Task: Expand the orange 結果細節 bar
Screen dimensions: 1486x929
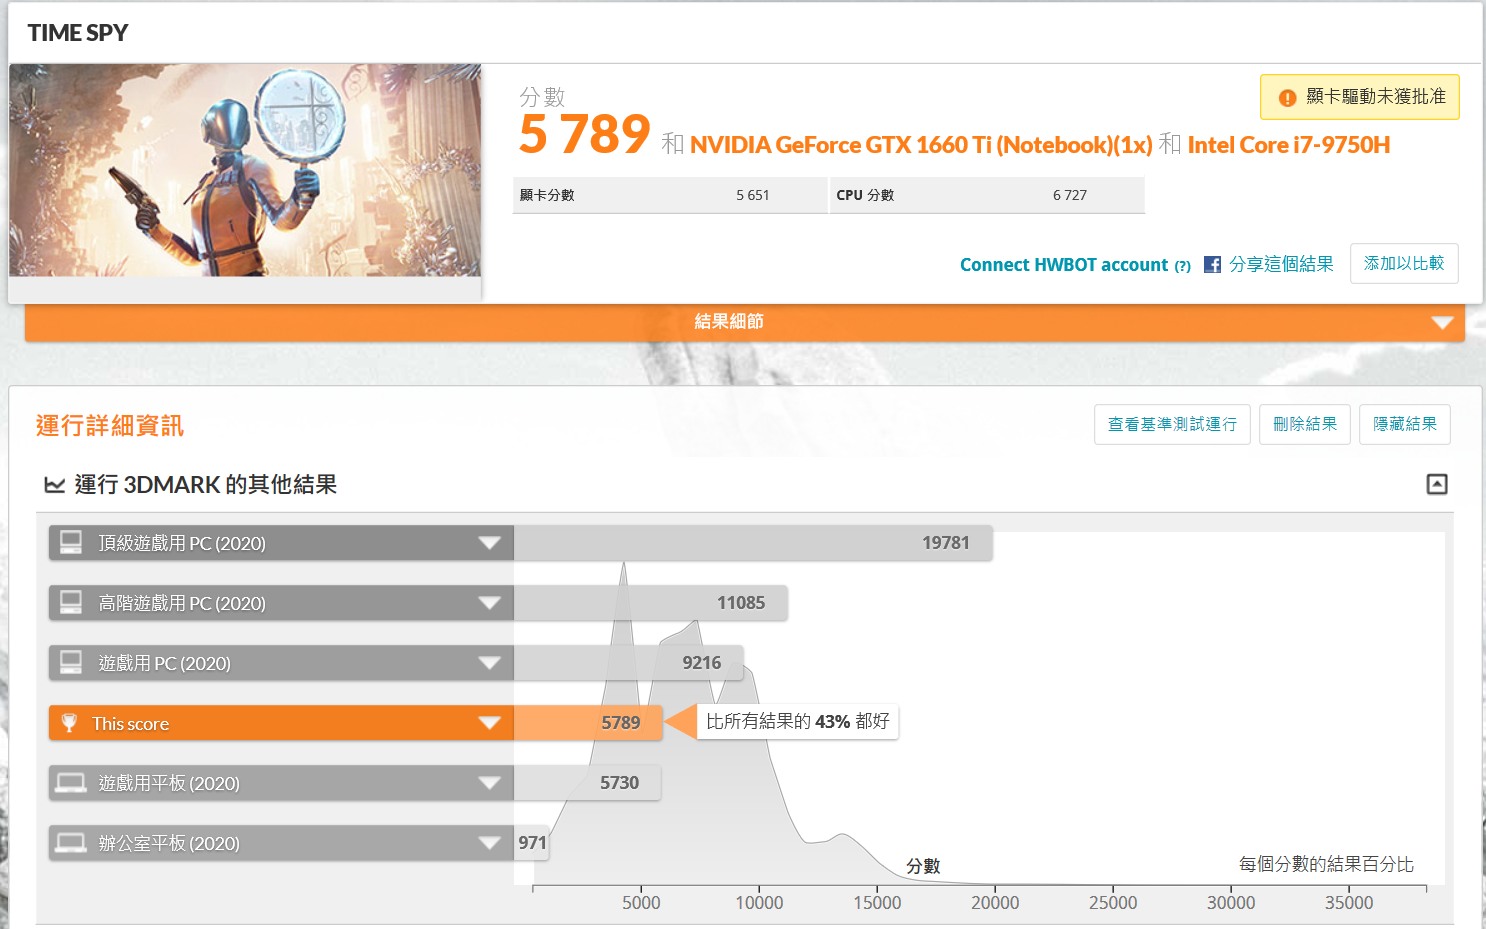Action: (745, 322)
